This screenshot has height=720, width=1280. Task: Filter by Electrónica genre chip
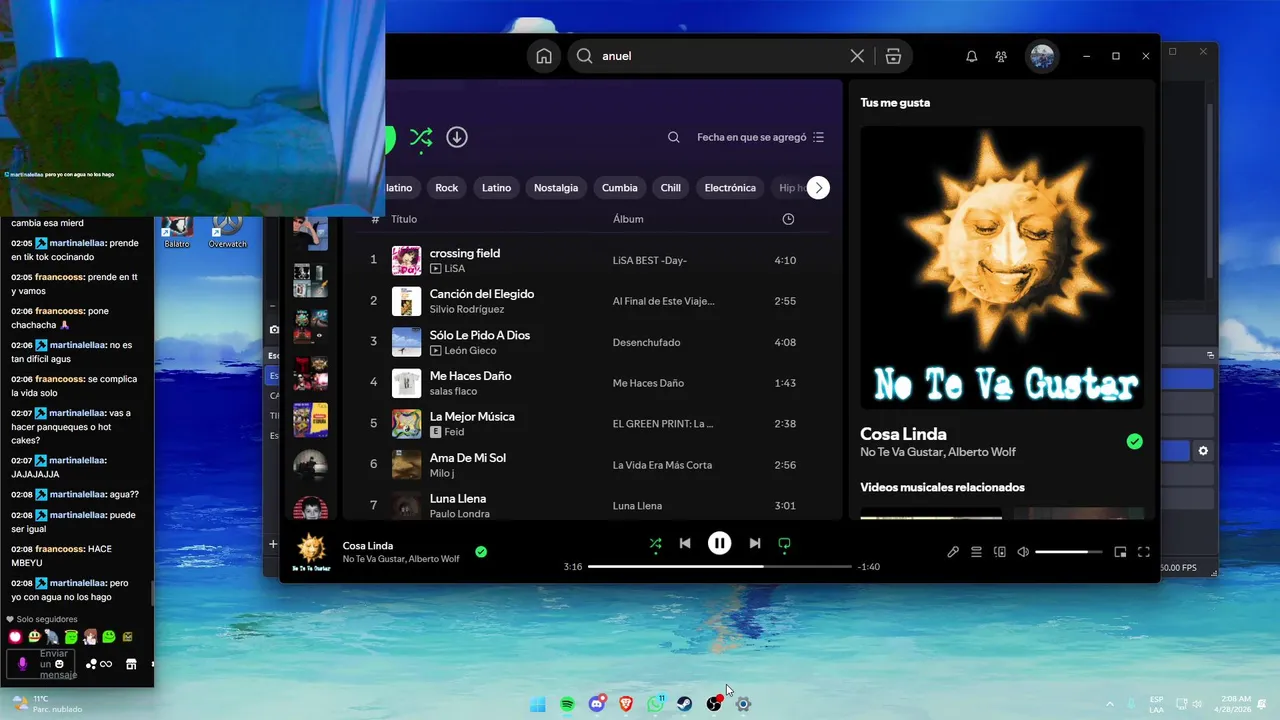pos(730,188)
